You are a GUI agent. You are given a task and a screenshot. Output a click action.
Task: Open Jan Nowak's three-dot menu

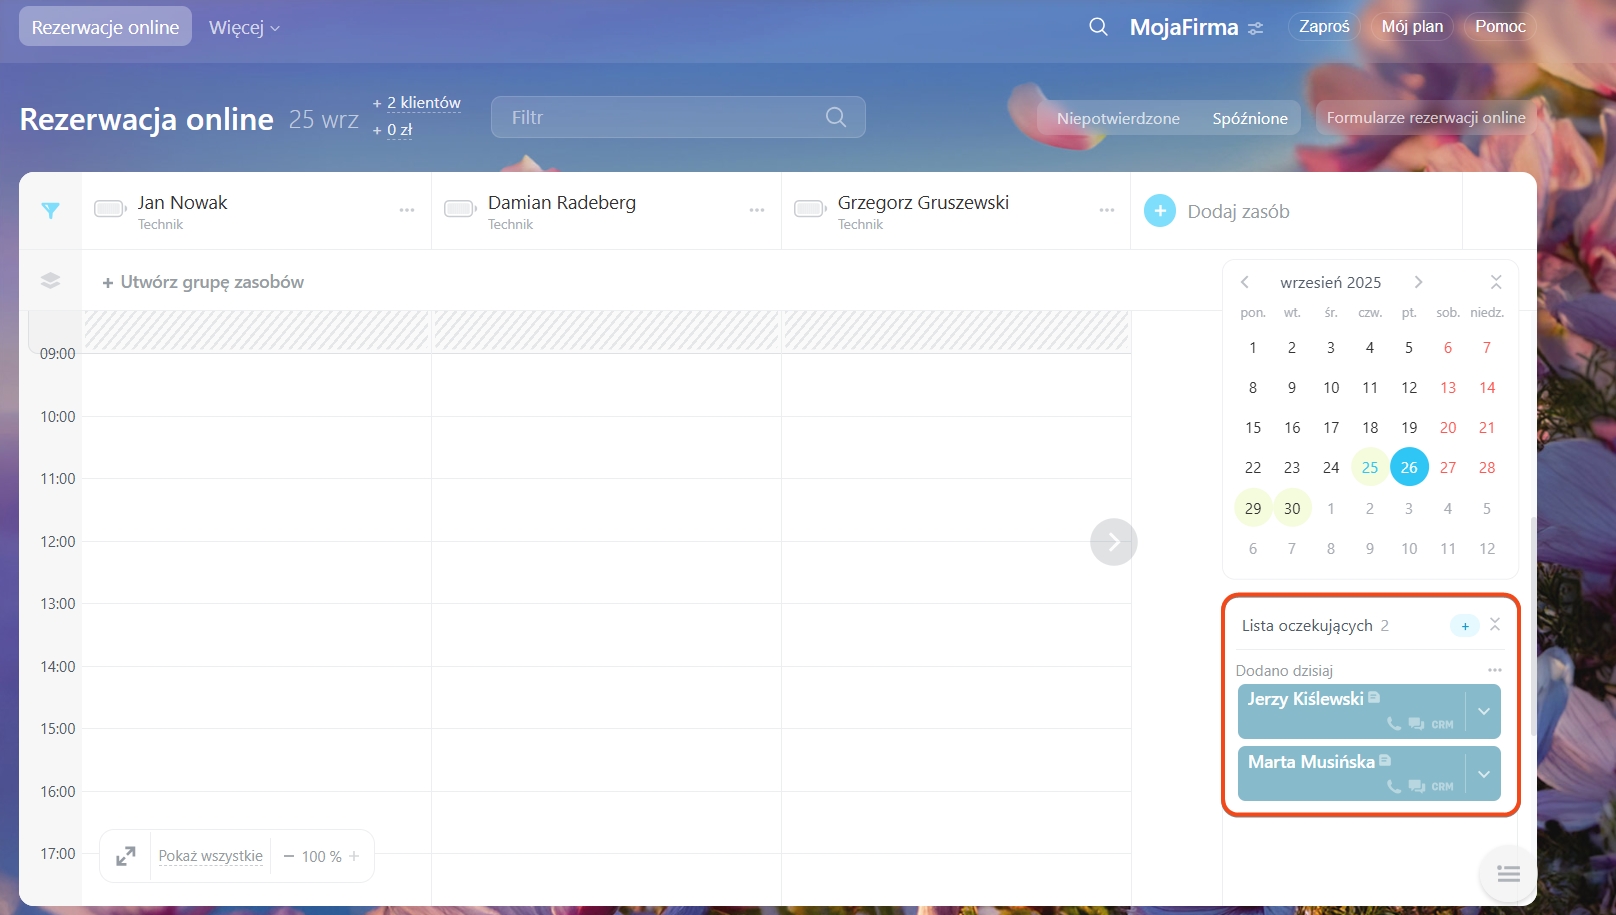click(x=407, y=210)
